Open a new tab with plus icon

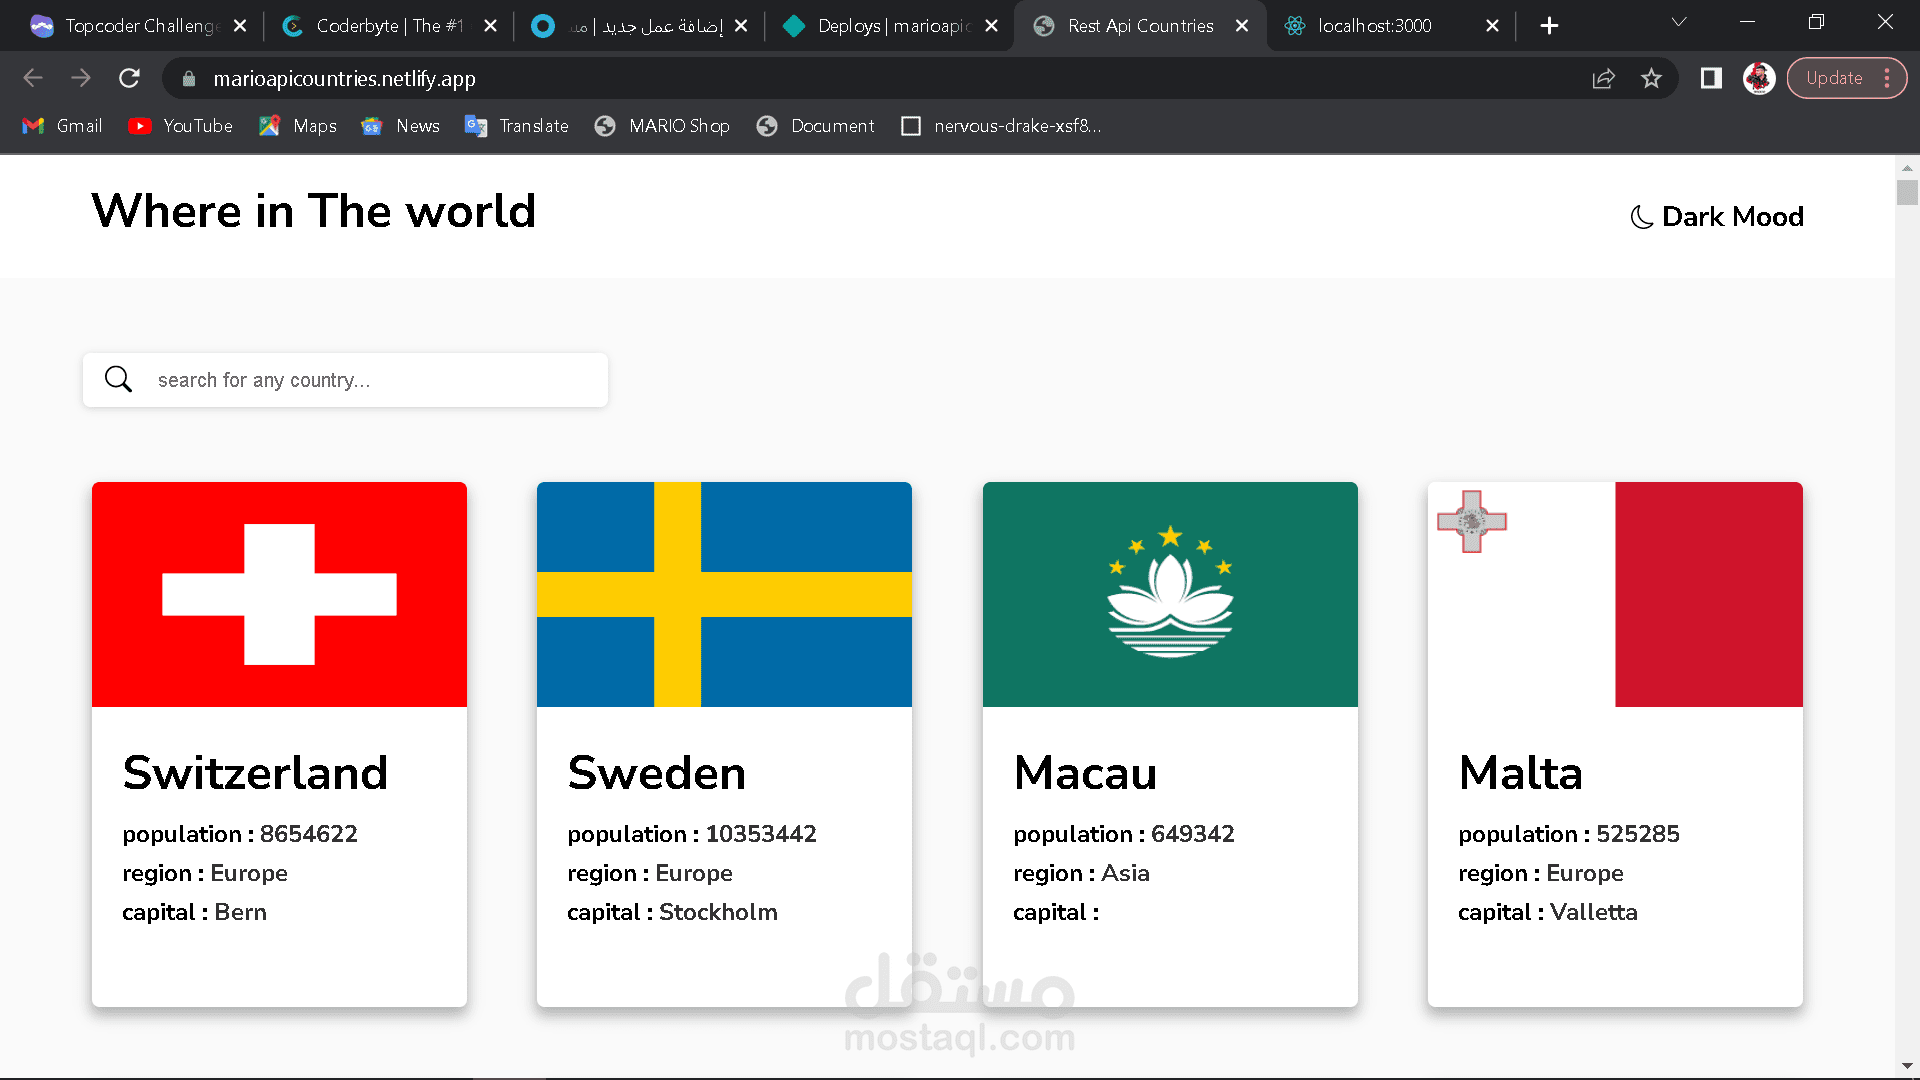[x=1549, y=26]
